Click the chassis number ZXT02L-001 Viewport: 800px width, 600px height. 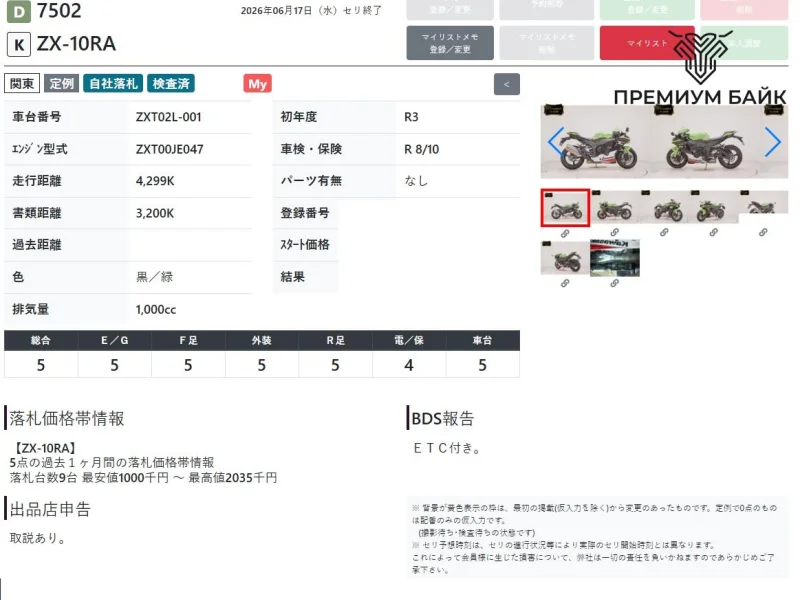pos(168,117)
